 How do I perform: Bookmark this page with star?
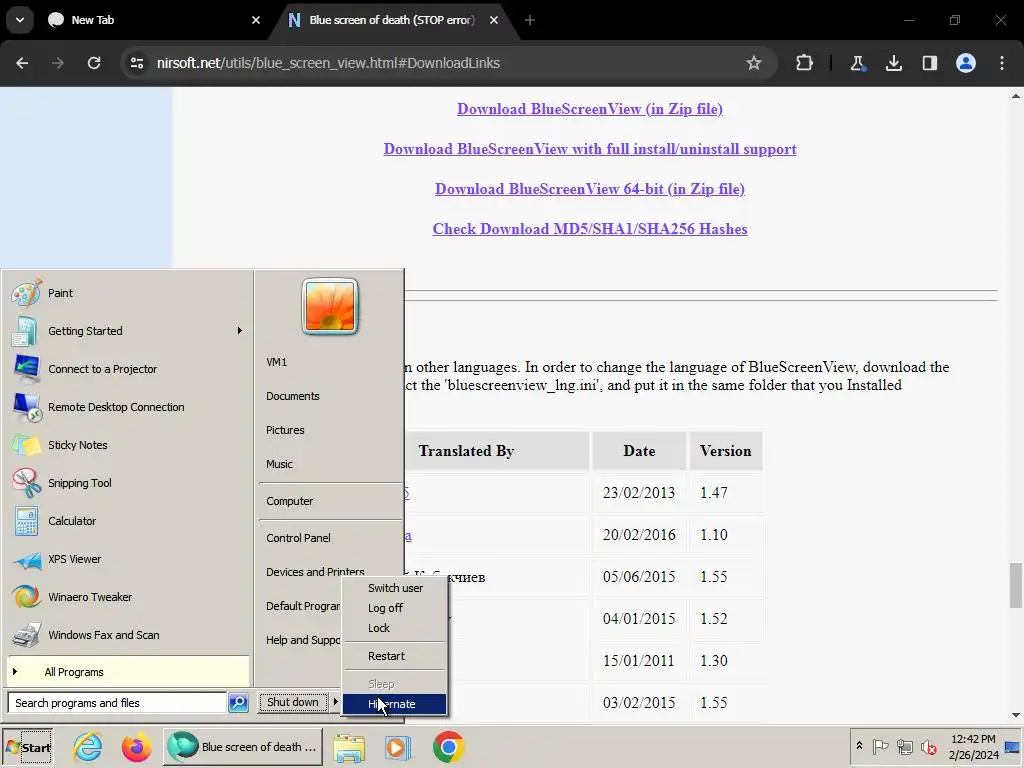(754, 63)
